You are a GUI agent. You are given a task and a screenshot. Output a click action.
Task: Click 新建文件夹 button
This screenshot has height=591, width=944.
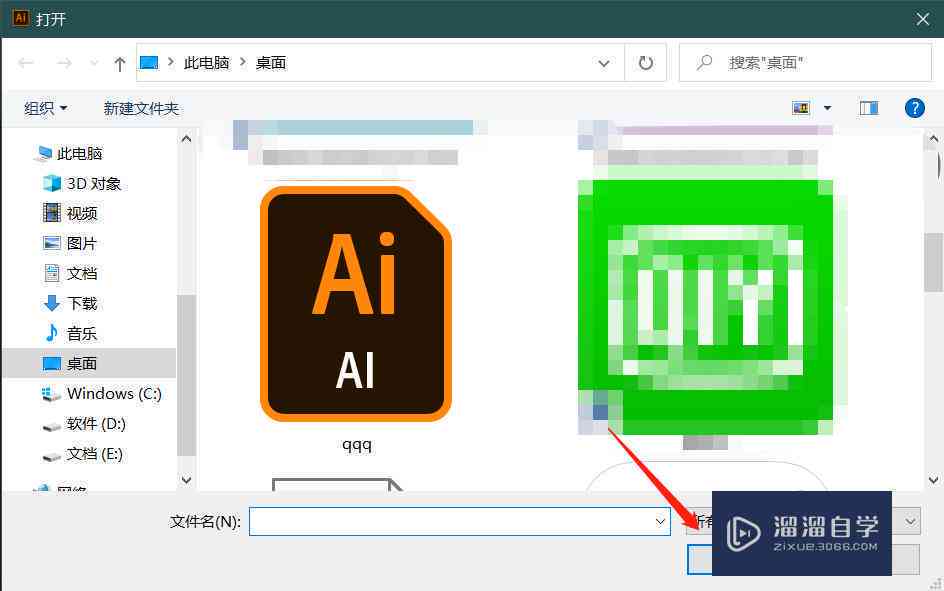click(x=141, y=108)
